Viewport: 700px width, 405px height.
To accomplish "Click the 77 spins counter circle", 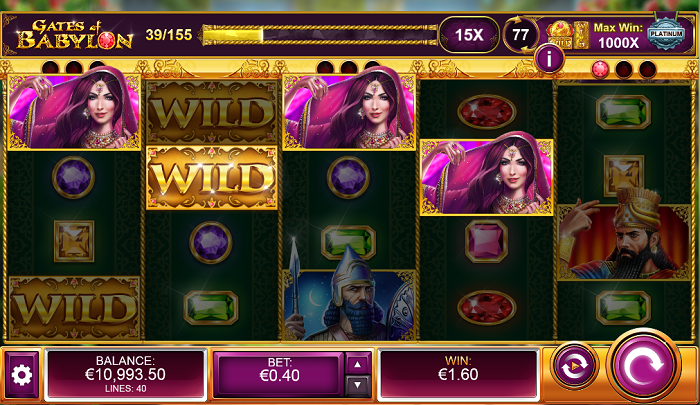I will tap(520, 35).
